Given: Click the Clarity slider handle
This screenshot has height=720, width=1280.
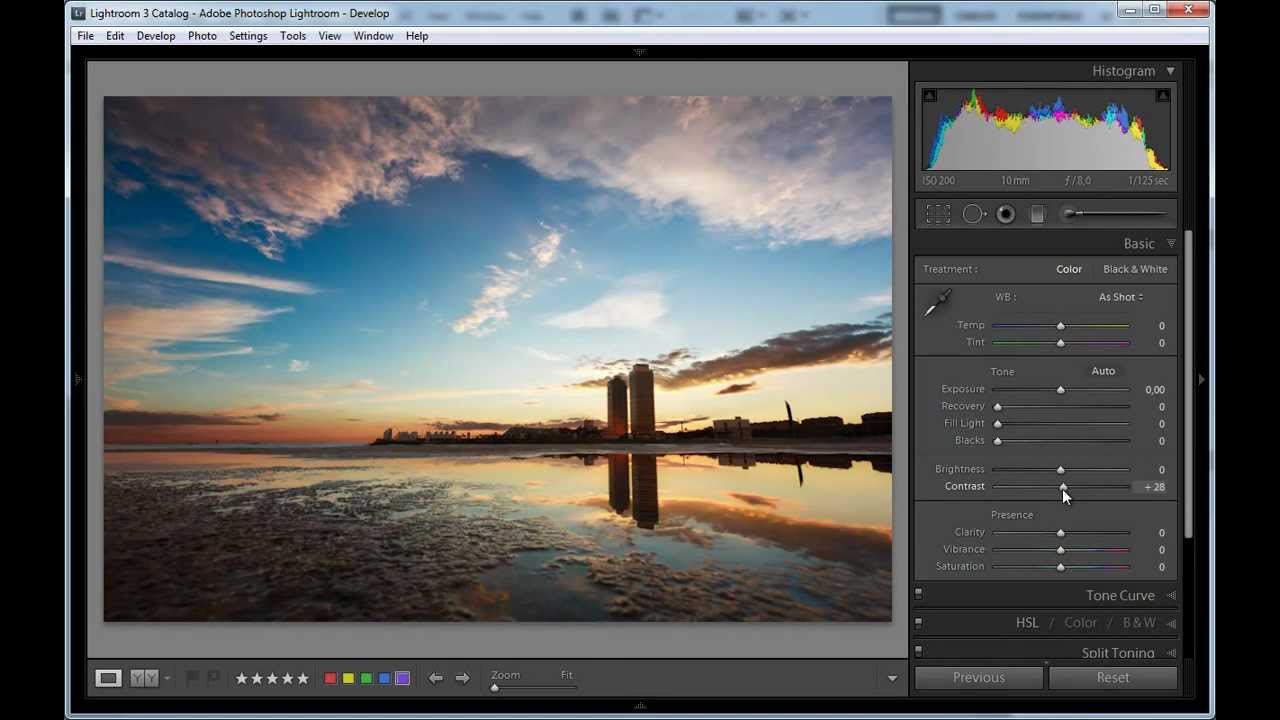Looking at the screenshot, I should (1061, 533).
